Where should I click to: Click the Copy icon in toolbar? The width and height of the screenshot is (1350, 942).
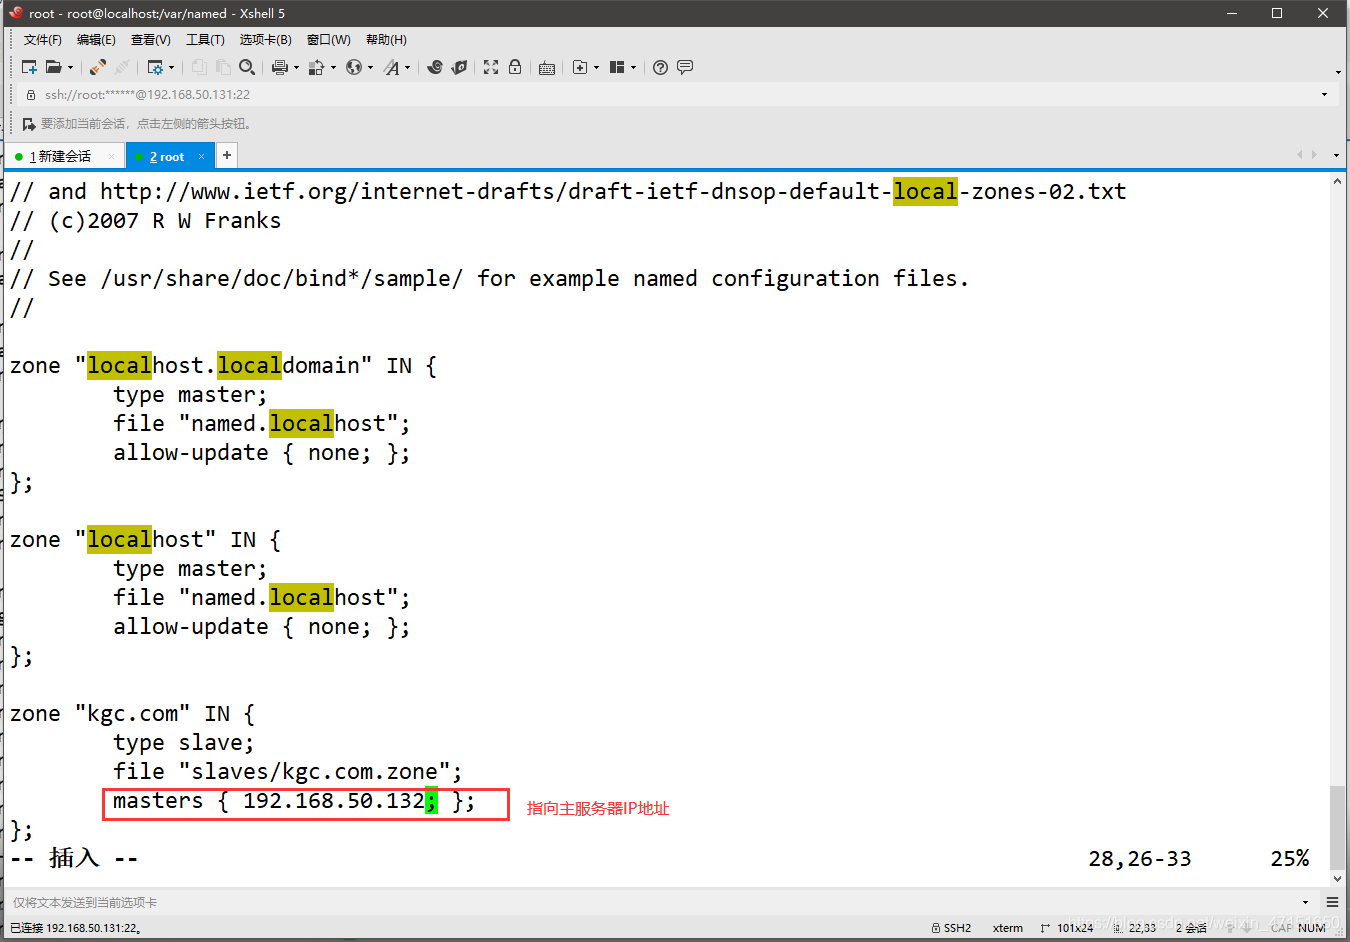(199, 67)
